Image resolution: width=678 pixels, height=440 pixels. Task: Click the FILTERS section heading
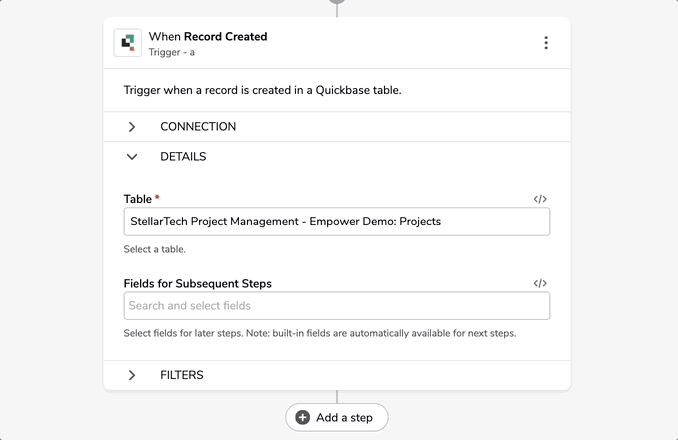click(182, 375)
